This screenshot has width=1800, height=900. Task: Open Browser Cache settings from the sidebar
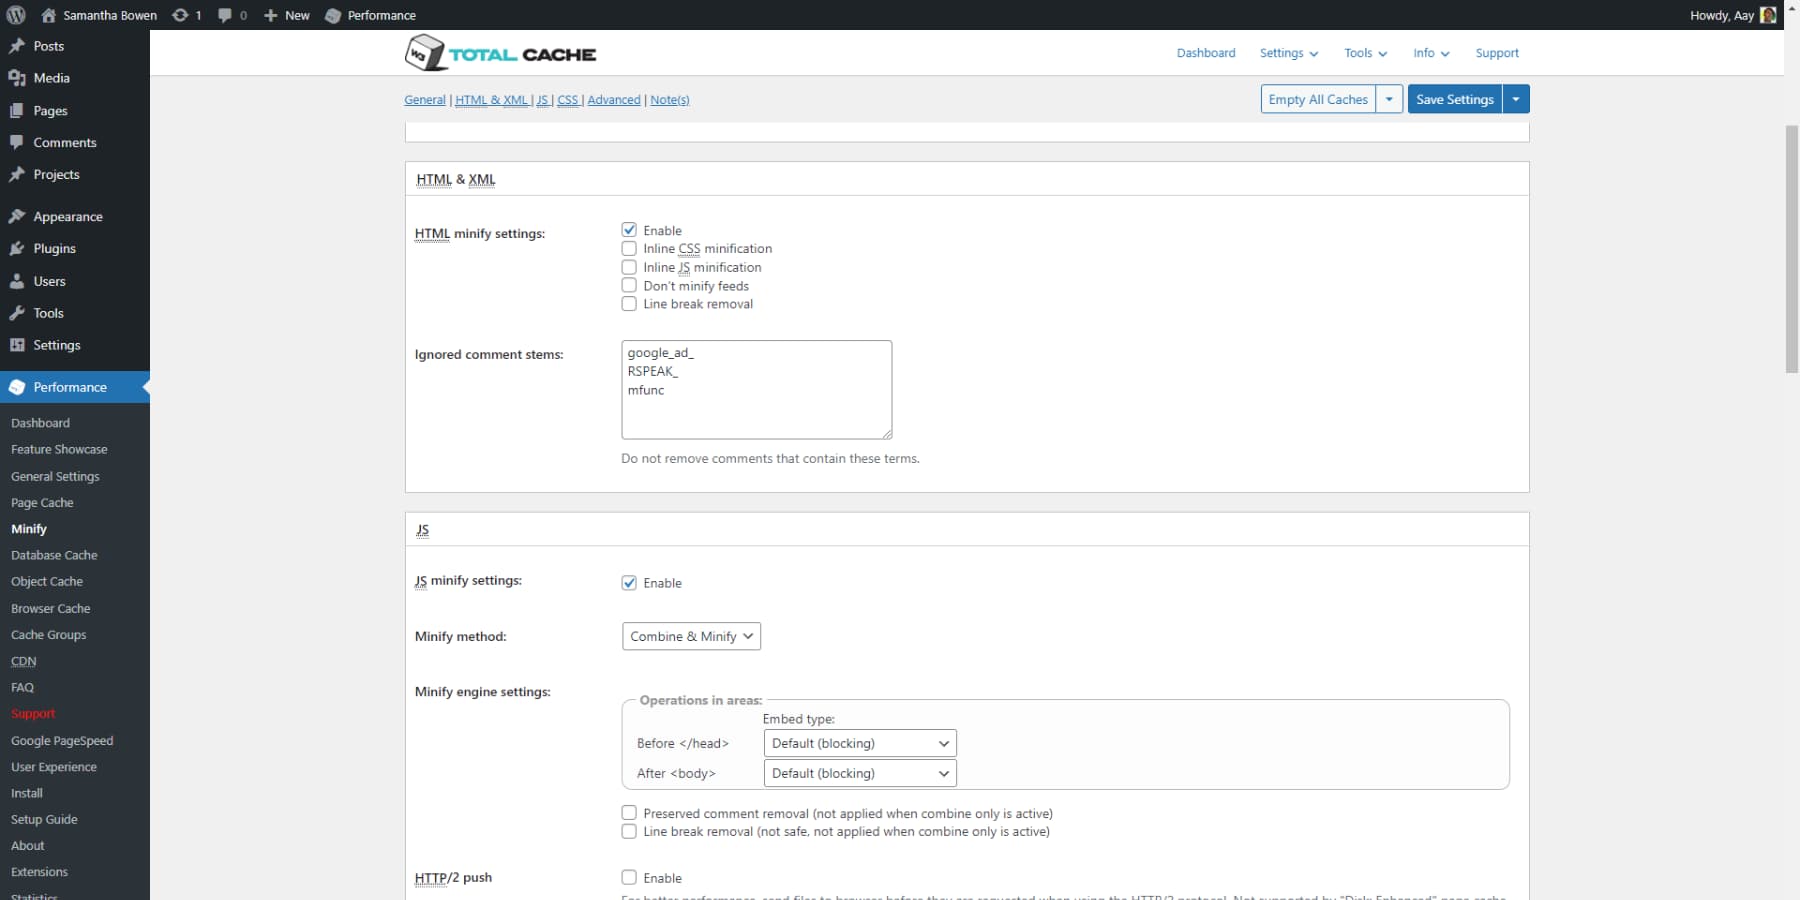pos(51,608)
